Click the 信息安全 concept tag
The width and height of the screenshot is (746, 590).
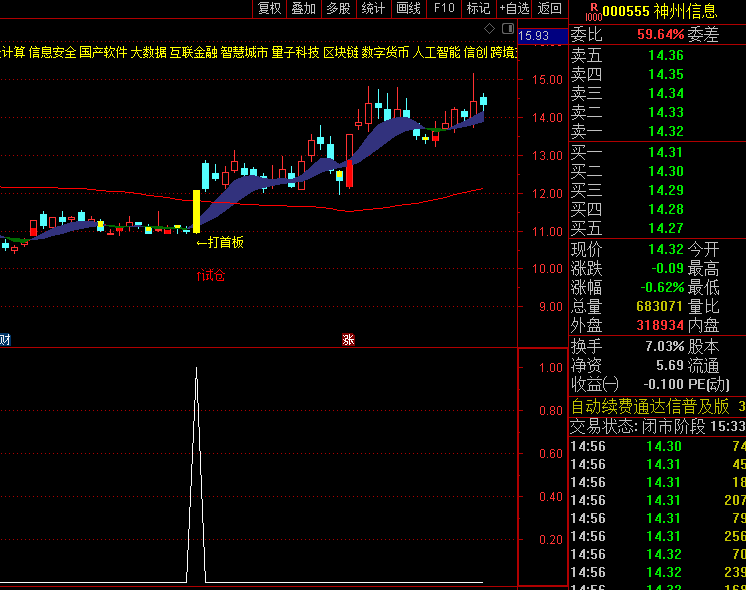52,53
